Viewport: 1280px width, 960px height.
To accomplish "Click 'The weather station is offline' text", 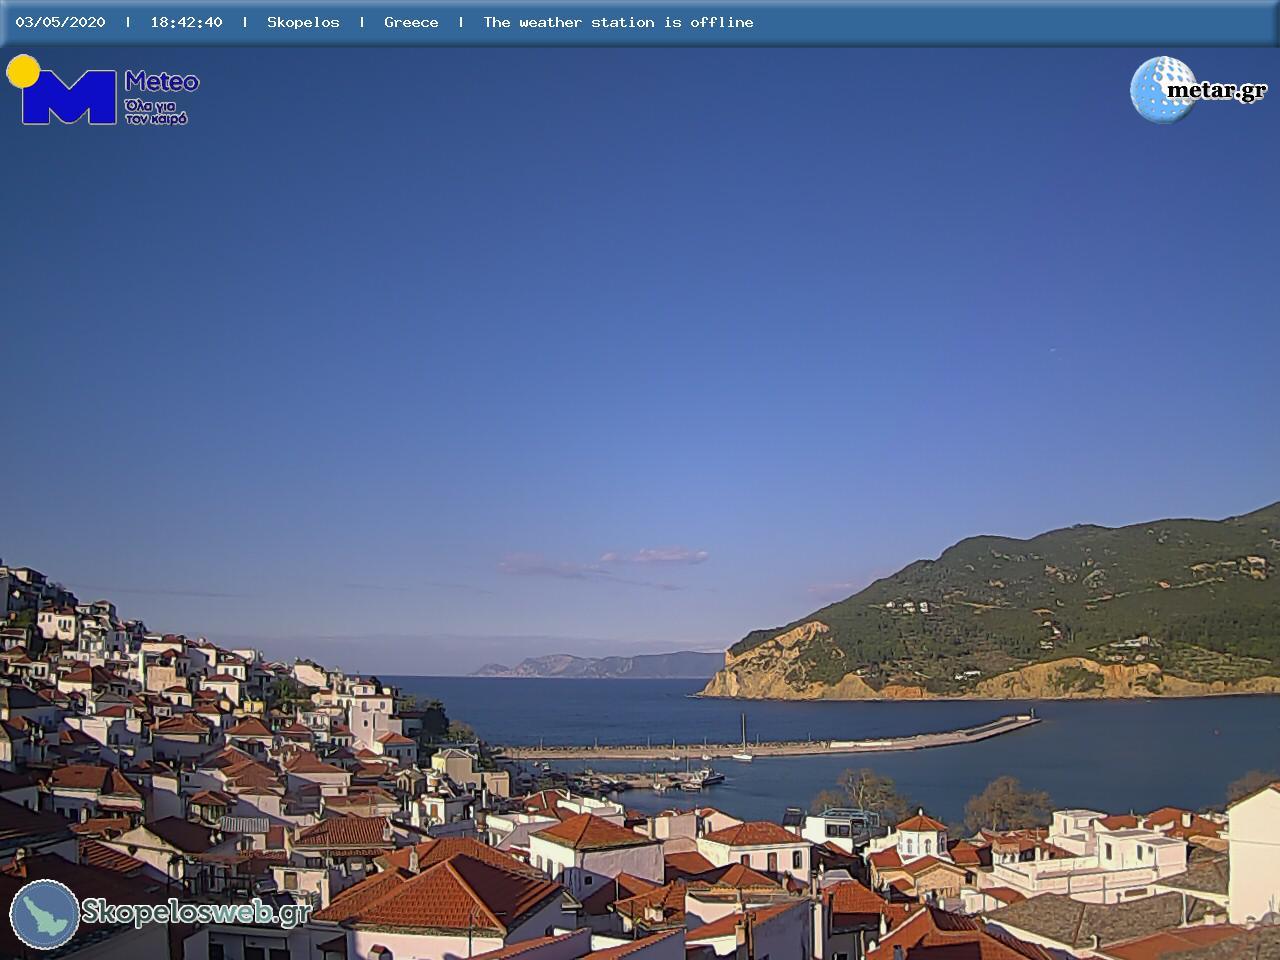I will [618, 22].
